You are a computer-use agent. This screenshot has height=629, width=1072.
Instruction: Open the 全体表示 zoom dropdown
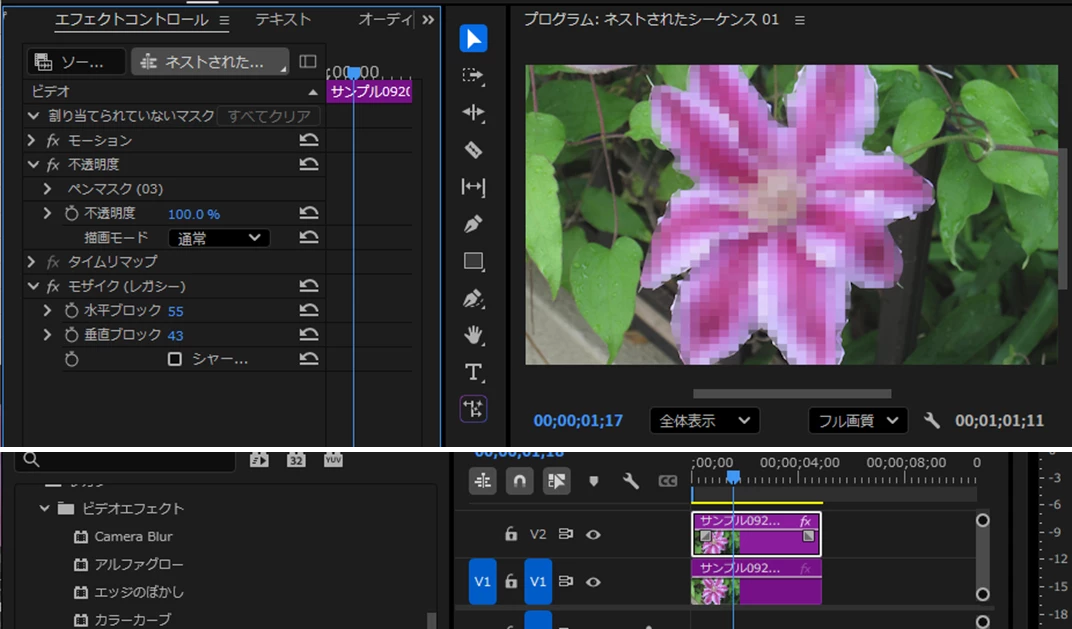tap(705, 420)
